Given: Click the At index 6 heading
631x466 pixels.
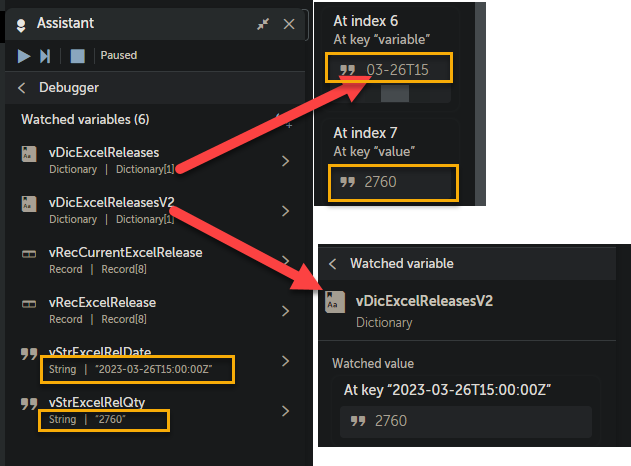Looking at the screenshot, I should tap(365, 21).
